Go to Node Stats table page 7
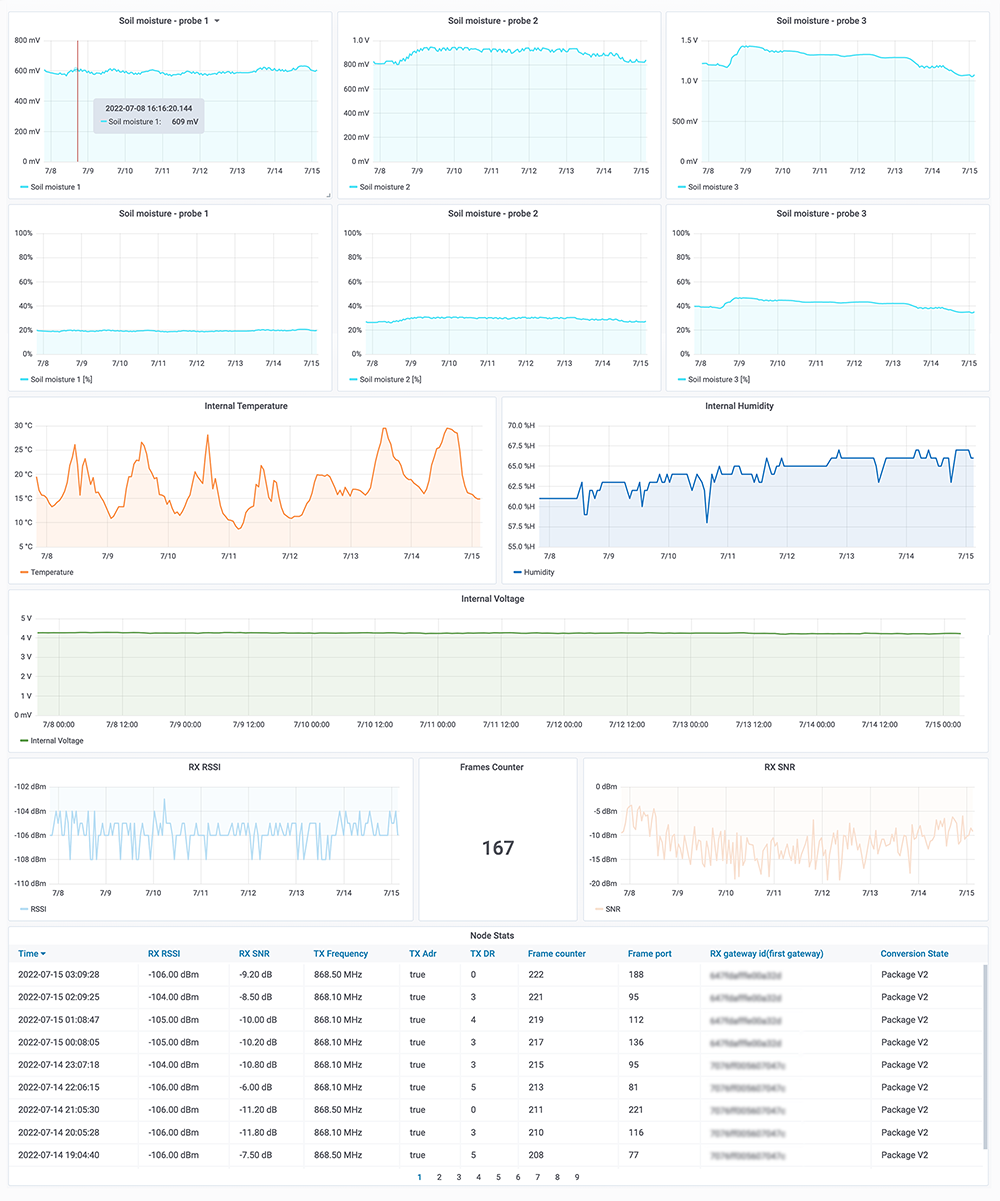Screen dimensions: 1000x1201 coord(537,1177)
